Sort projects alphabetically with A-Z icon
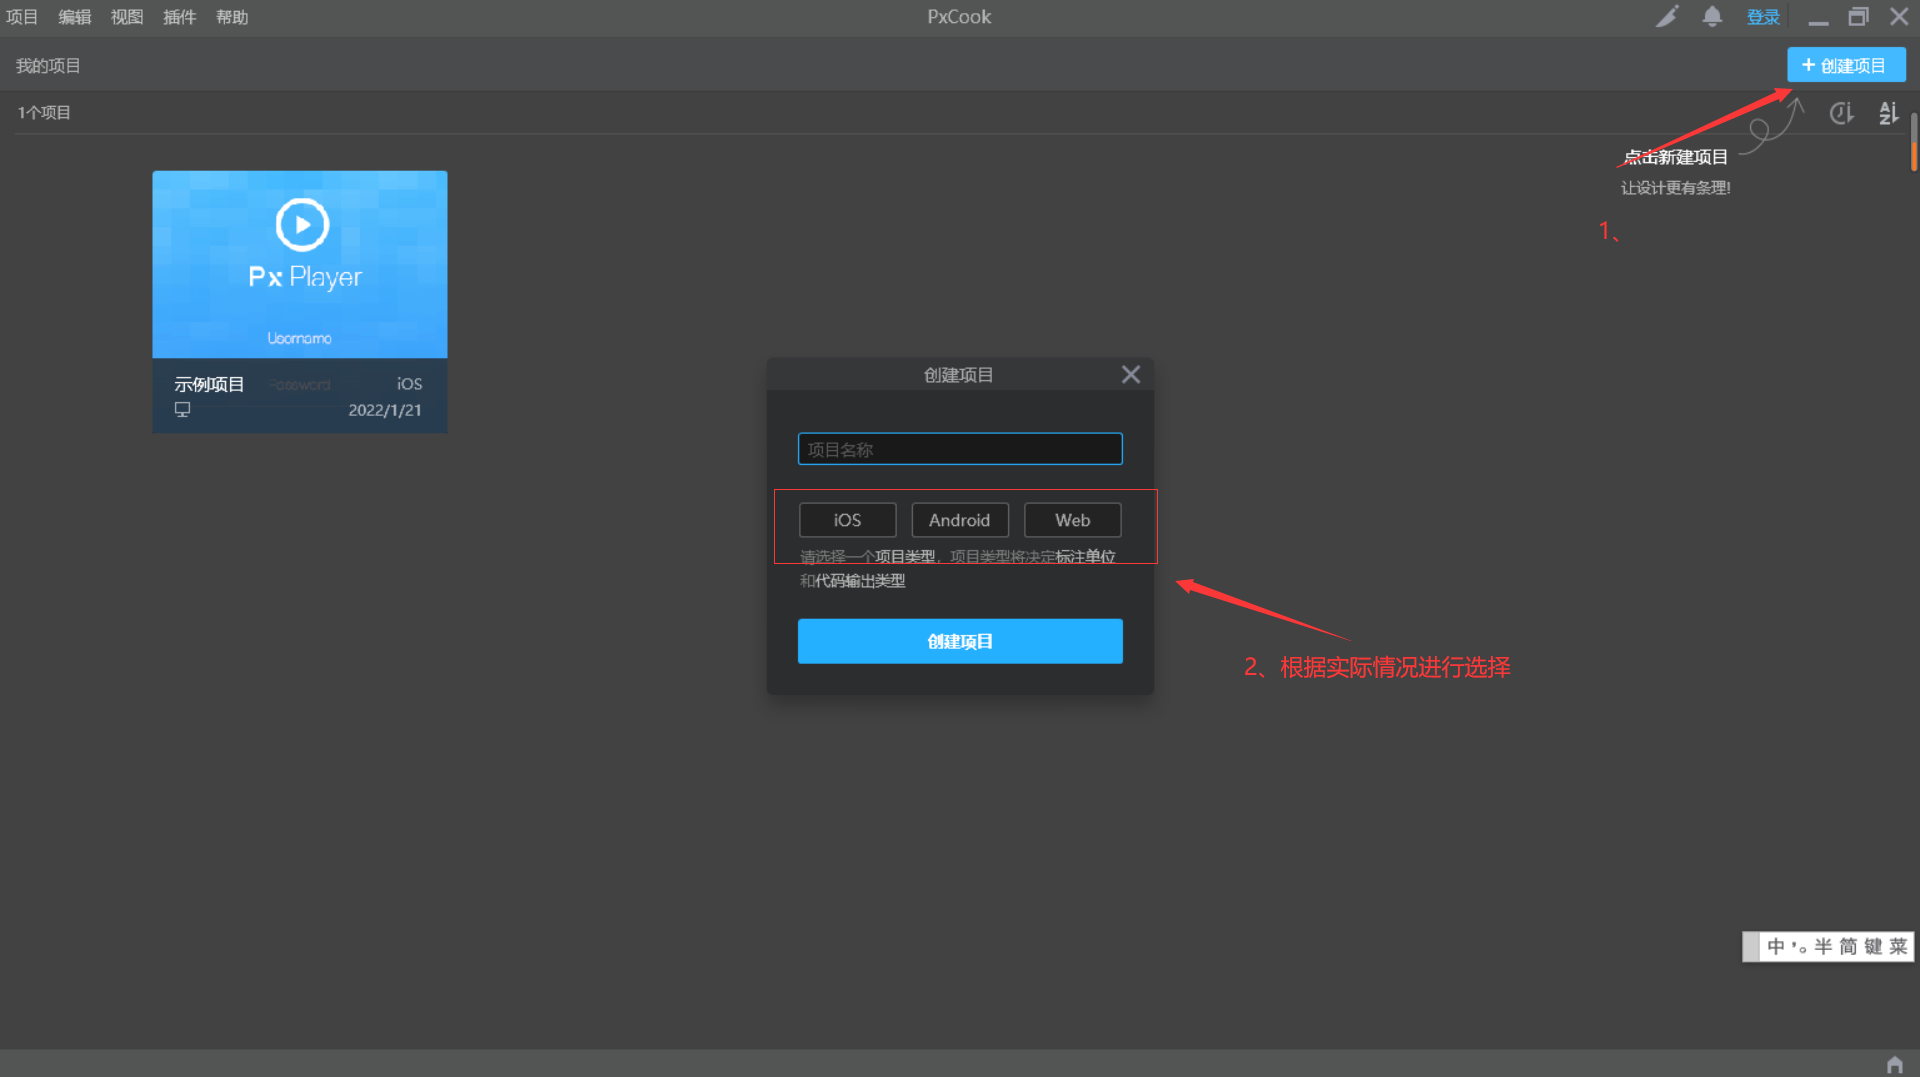This screenshot has width=1920, height=1077. (1888, 112)
